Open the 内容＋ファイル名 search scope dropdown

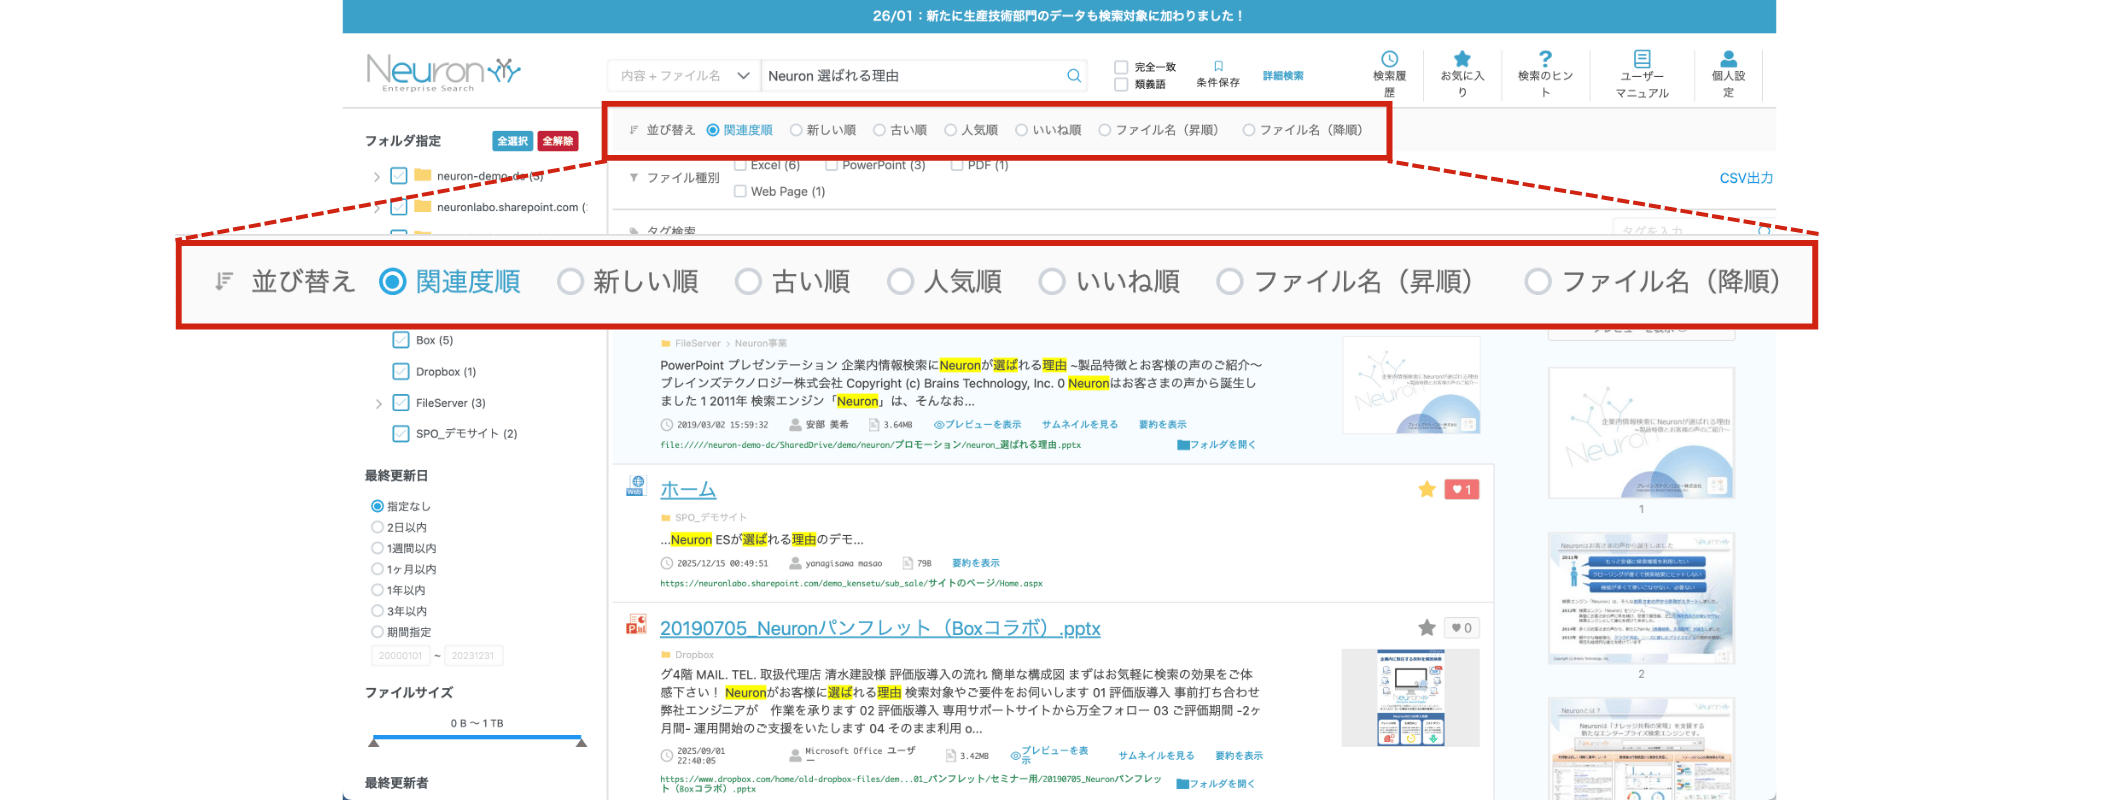[x=684, y=76]
